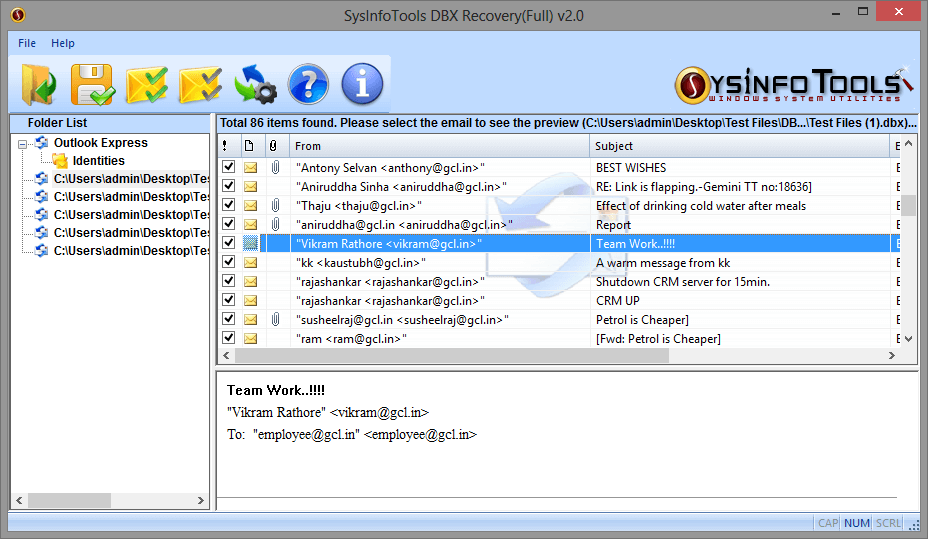Click the refresh arrows with gear icon
Screen dimensions: 928x539
(255, 85)
